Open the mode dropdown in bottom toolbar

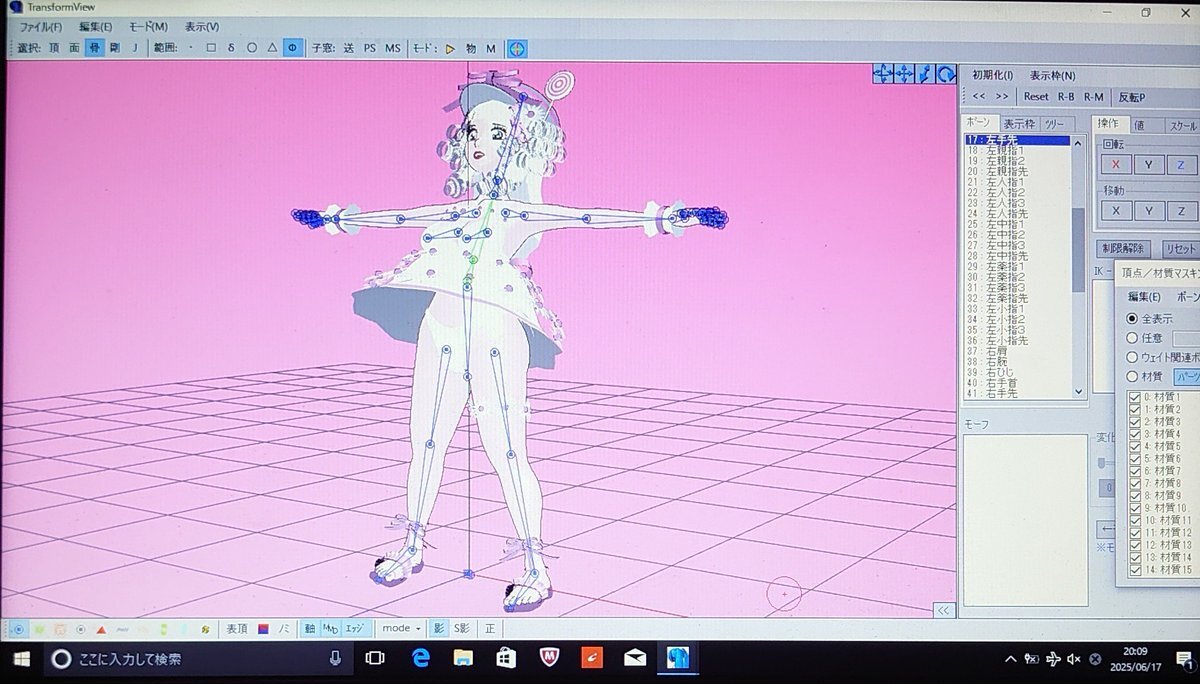click(x=402, y=628)
